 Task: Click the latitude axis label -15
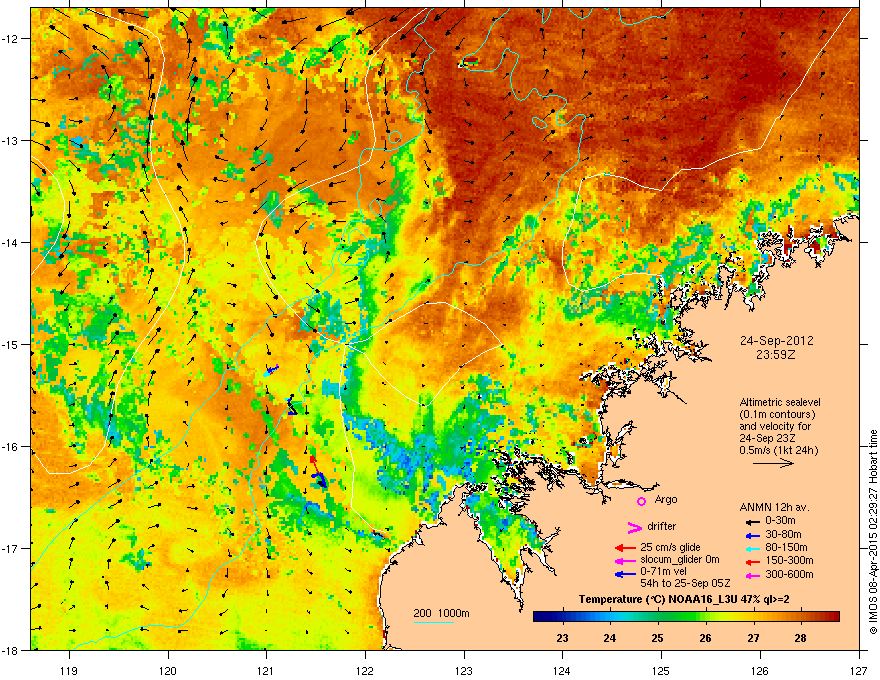(10, 344)
